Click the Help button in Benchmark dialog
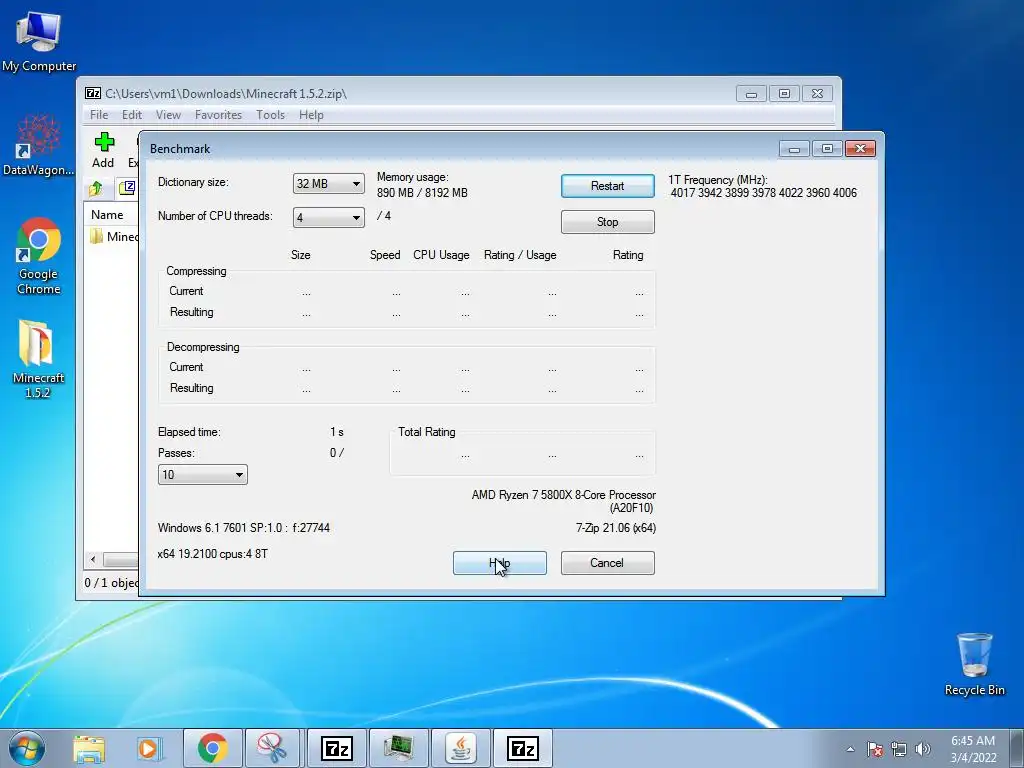 500,563
